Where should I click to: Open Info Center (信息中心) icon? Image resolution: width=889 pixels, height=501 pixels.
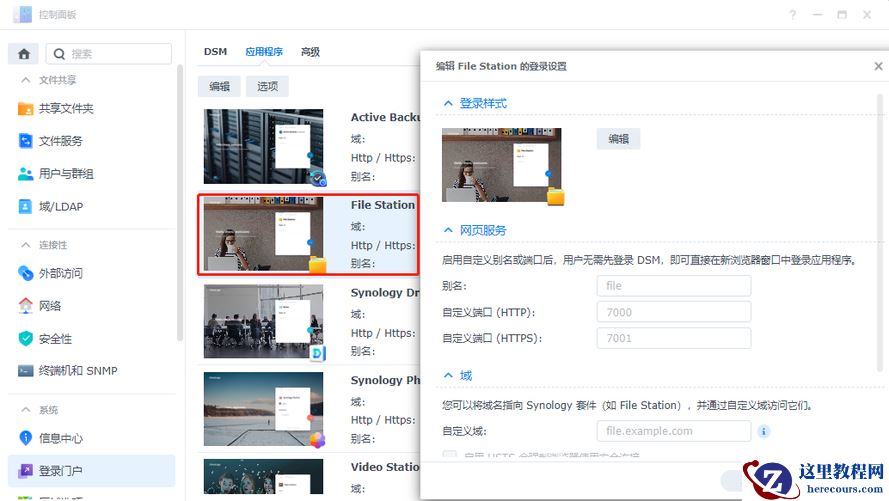[26, 438]
